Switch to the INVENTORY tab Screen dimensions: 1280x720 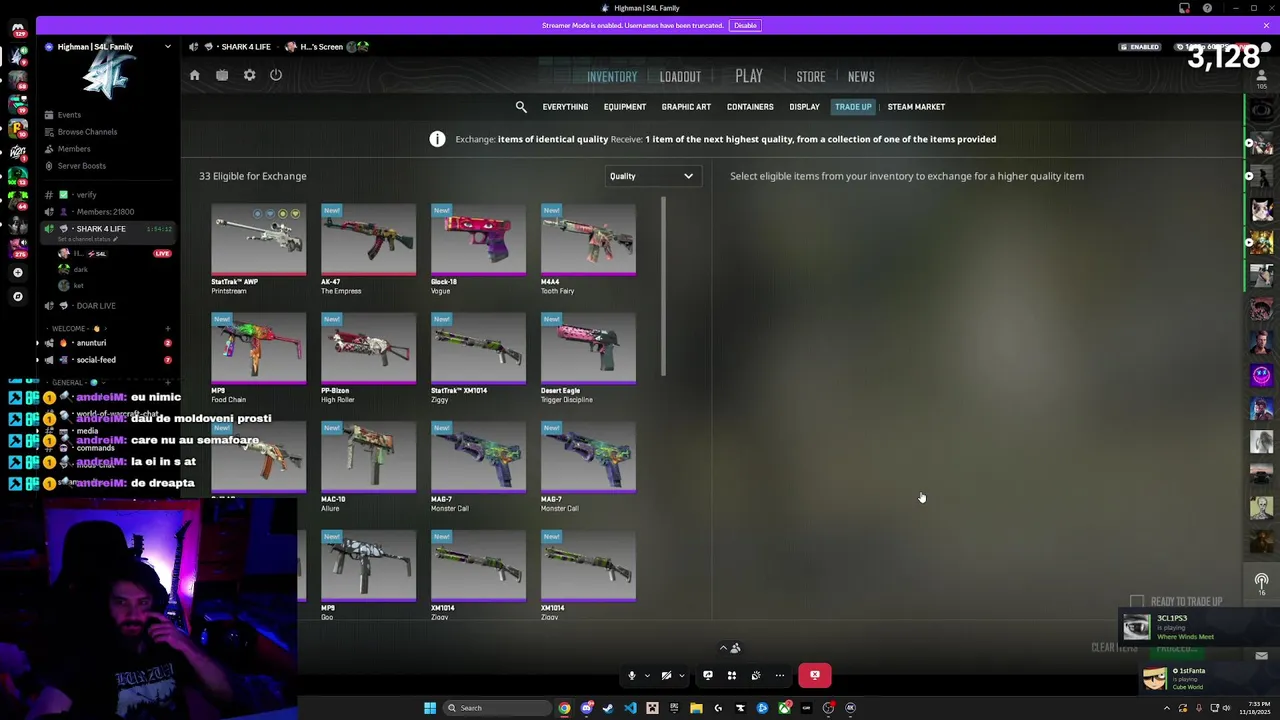tap(612, 77)
